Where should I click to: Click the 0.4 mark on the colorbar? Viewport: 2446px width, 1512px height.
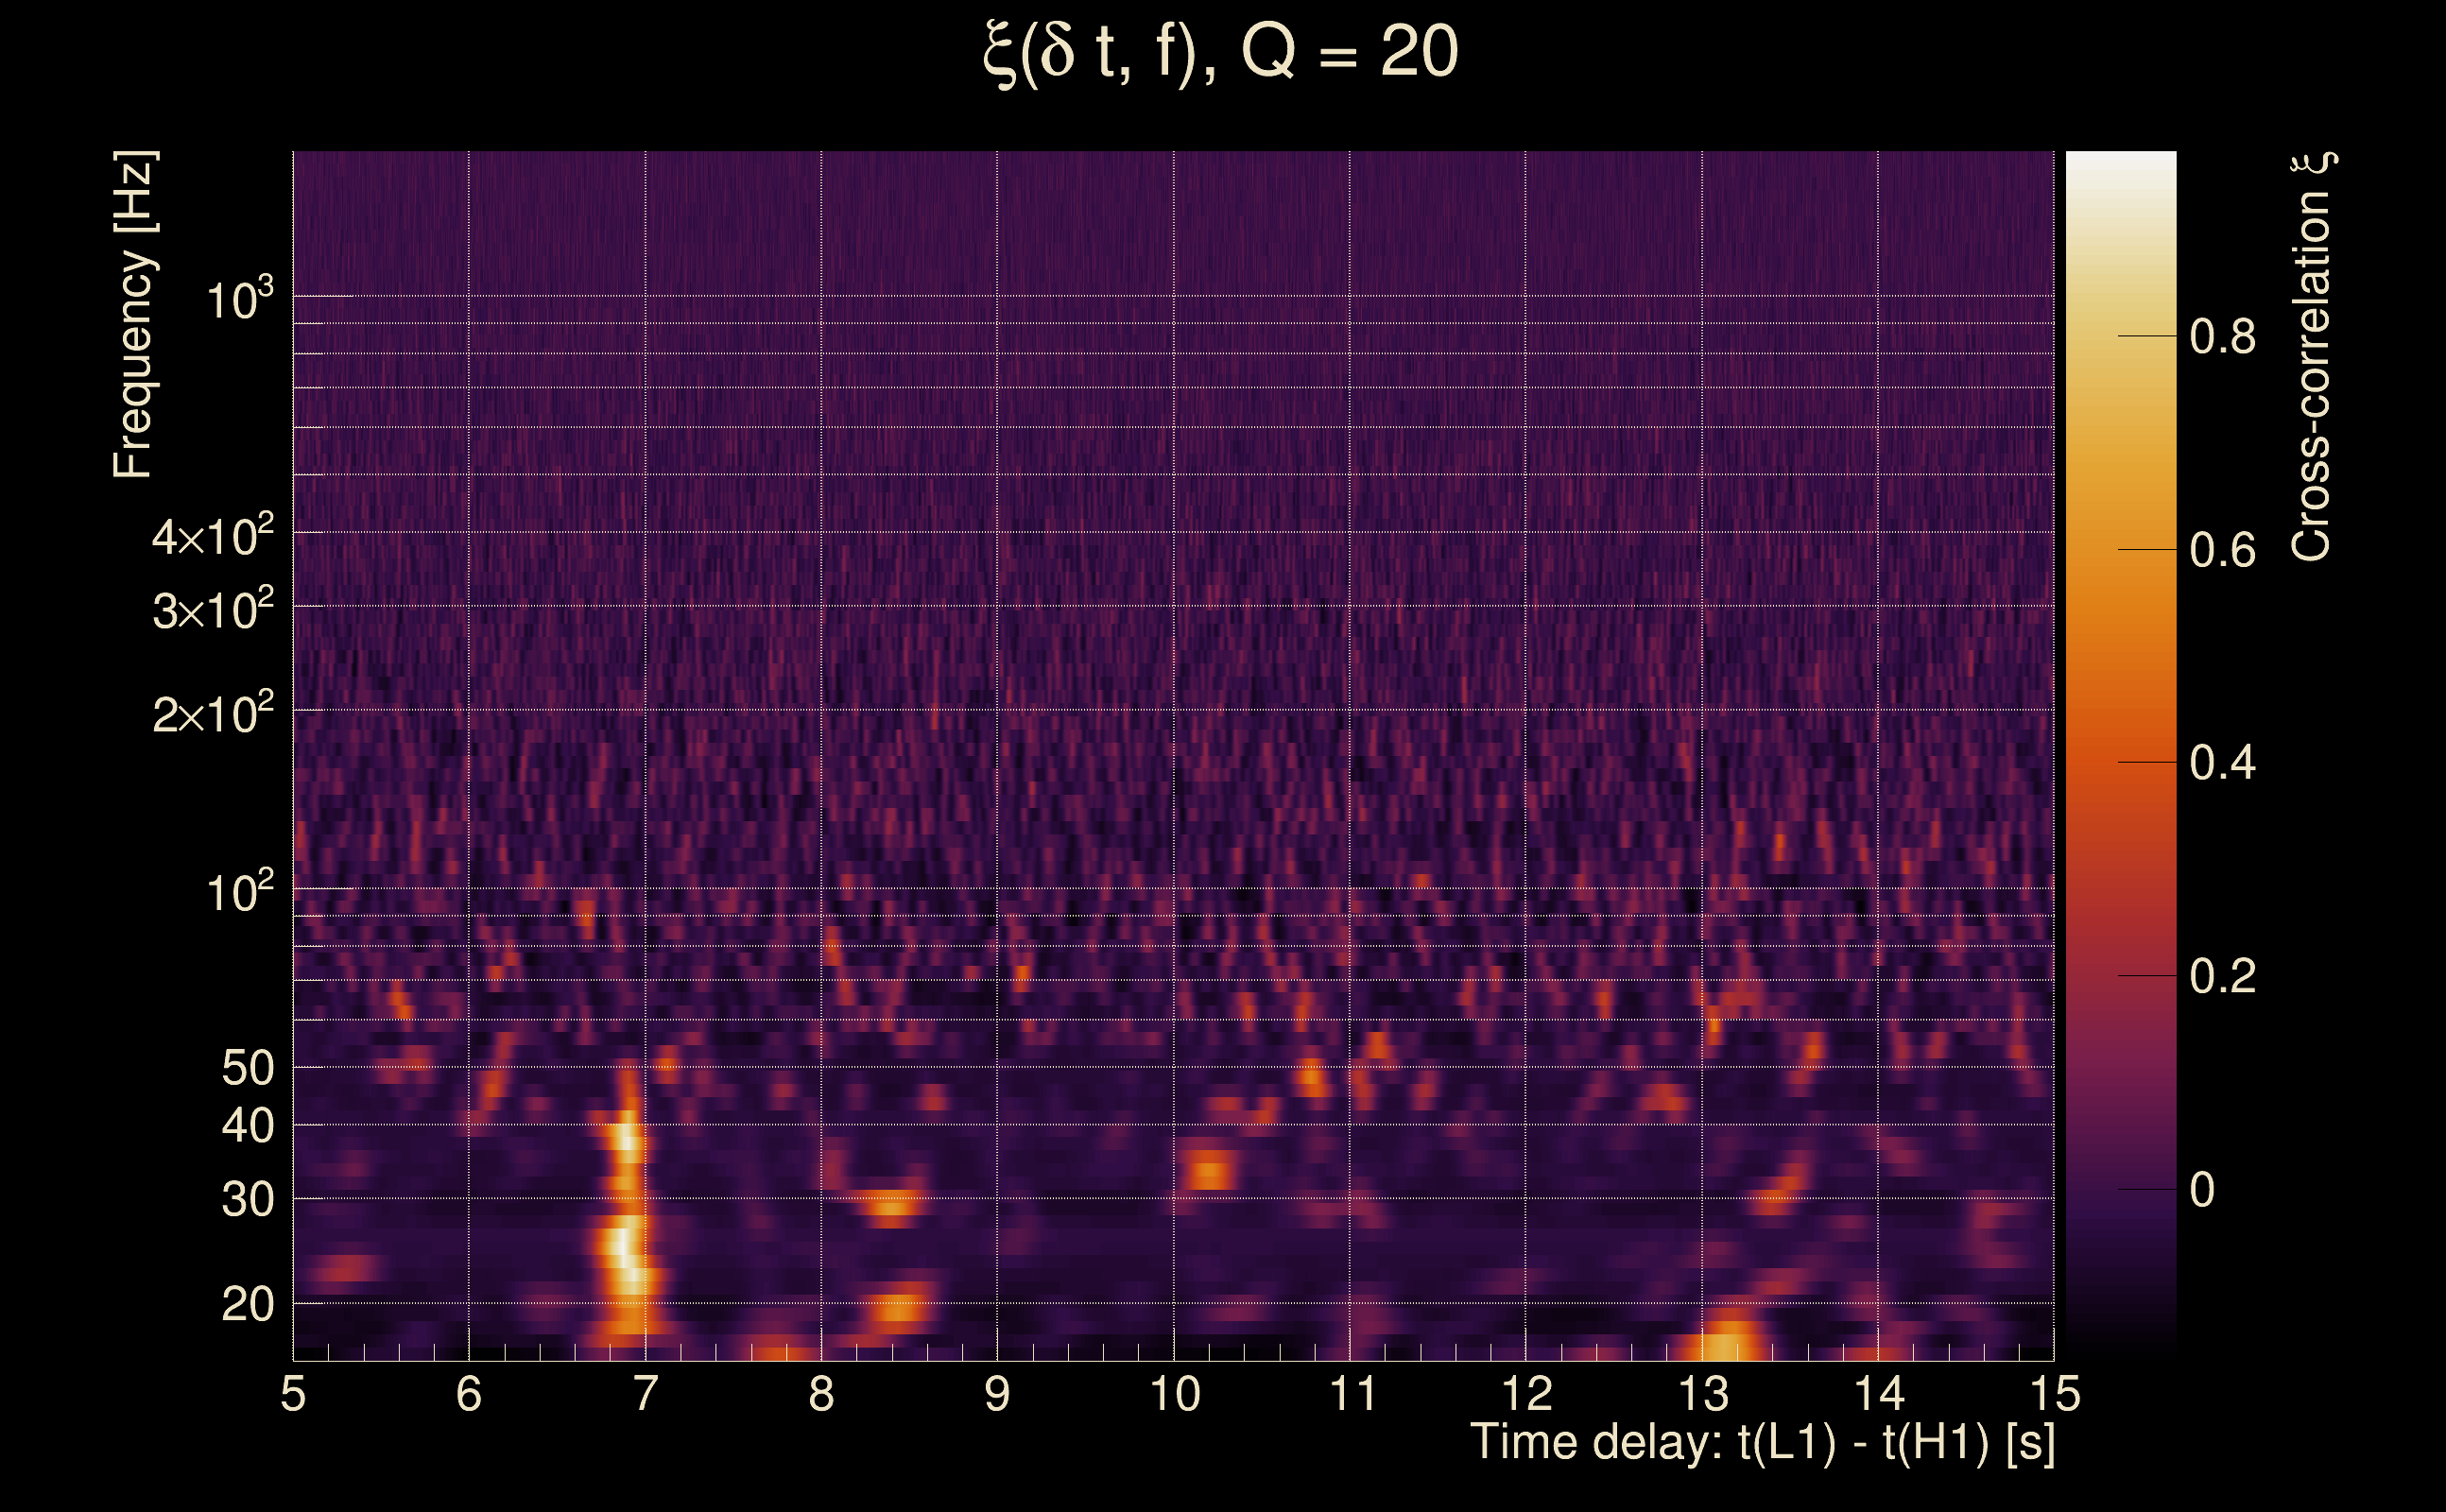pos(2222,763)
